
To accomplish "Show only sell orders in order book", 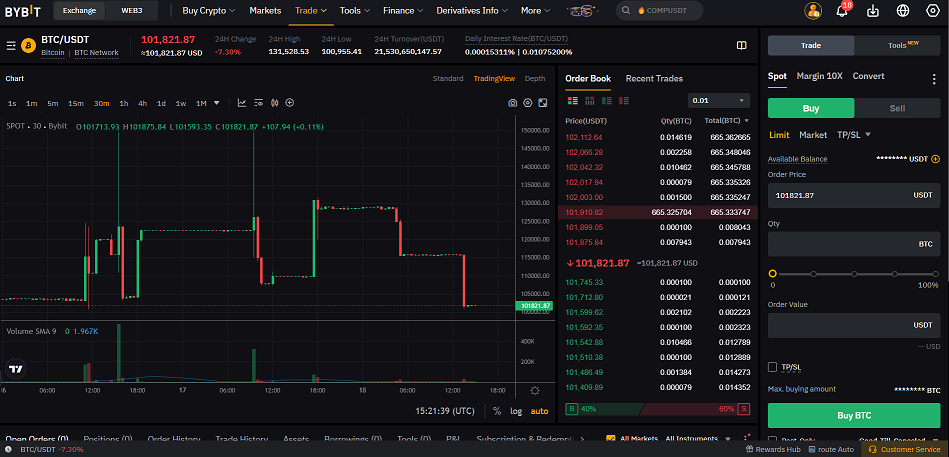I will point(624,100).
